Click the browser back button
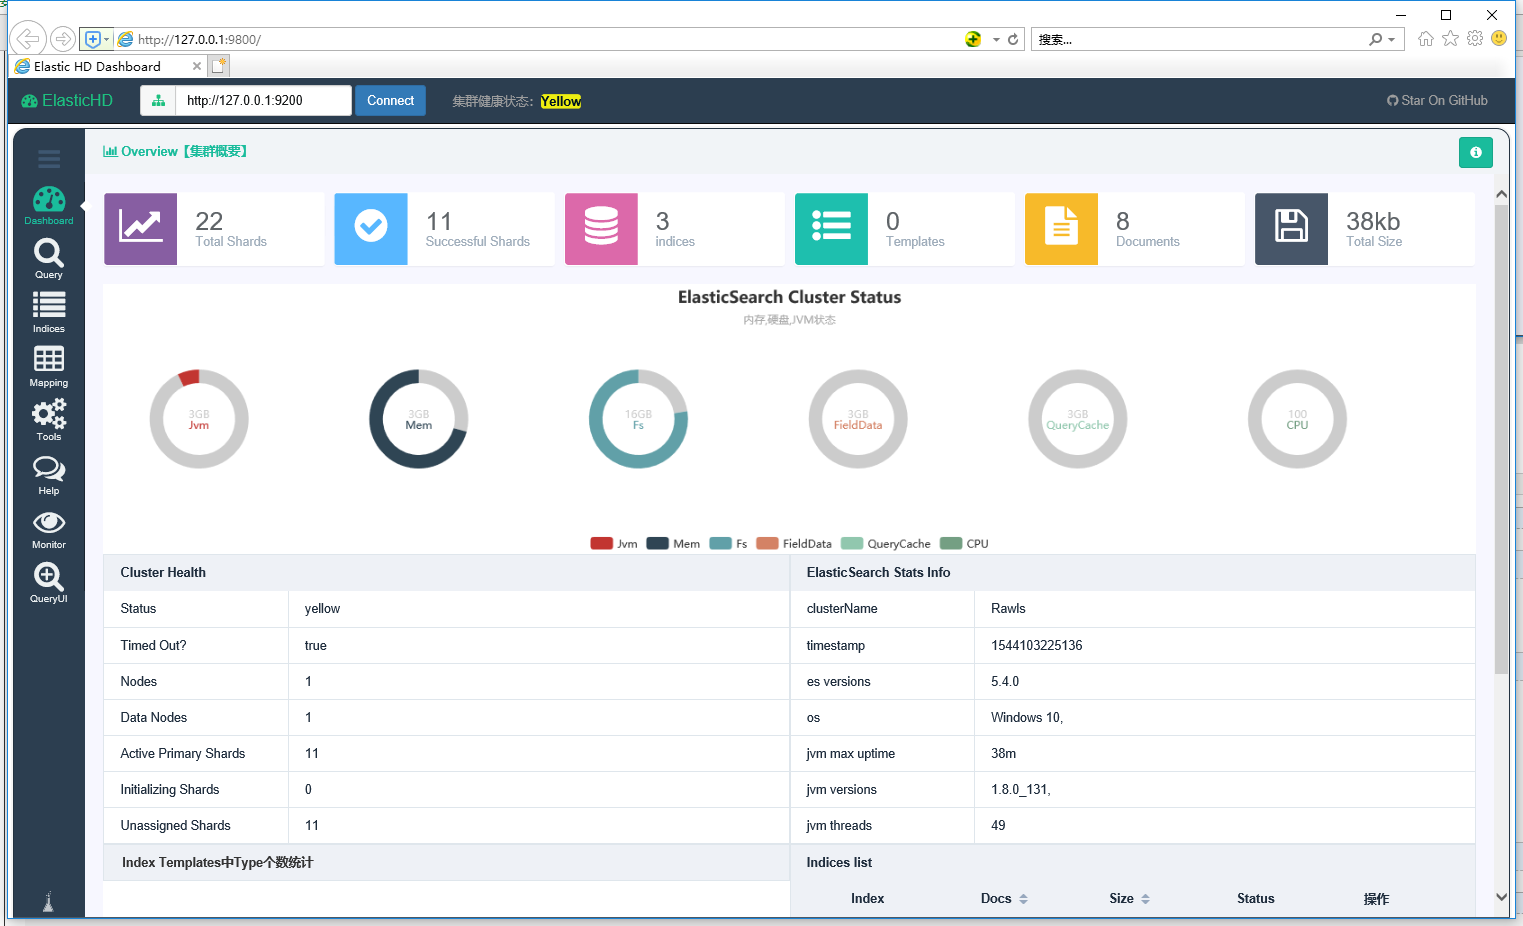This screenshot has width=1523, height=926. pos(28,39)
